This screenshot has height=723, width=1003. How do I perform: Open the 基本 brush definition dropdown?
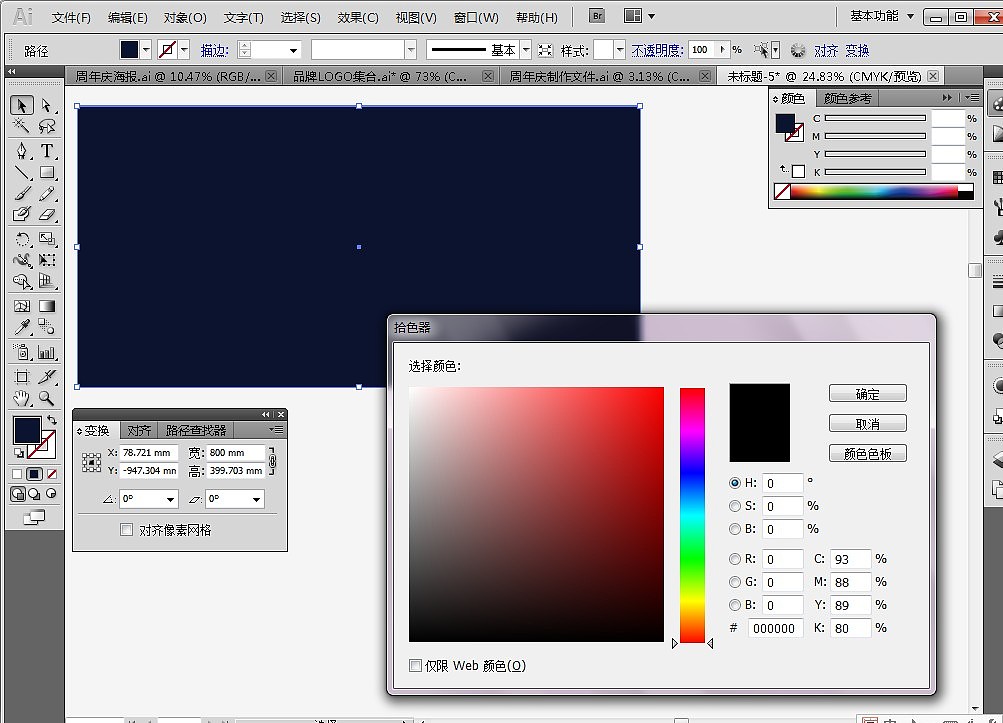coord(526,50)
